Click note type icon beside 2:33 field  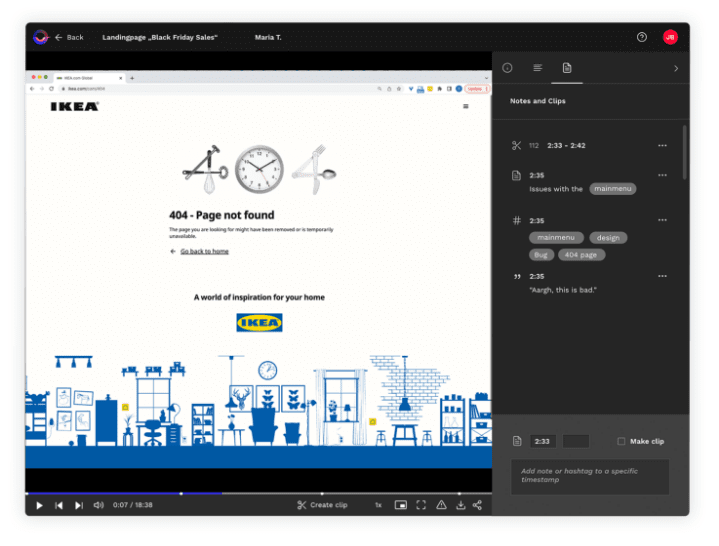click(517, 441)
